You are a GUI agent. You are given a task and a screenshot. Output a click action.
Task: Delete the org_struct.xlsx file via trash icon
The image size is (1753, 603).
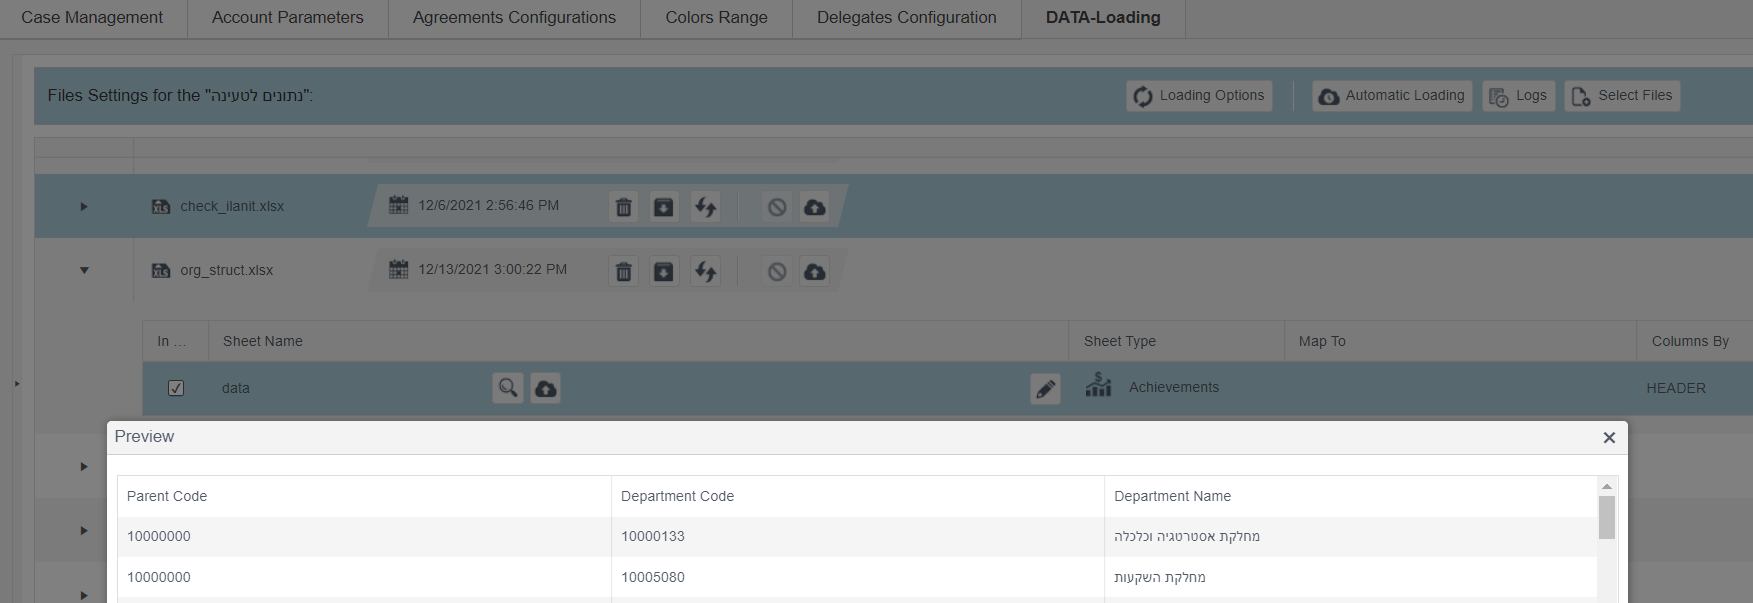pyautogui.click(x=624, y=271)
